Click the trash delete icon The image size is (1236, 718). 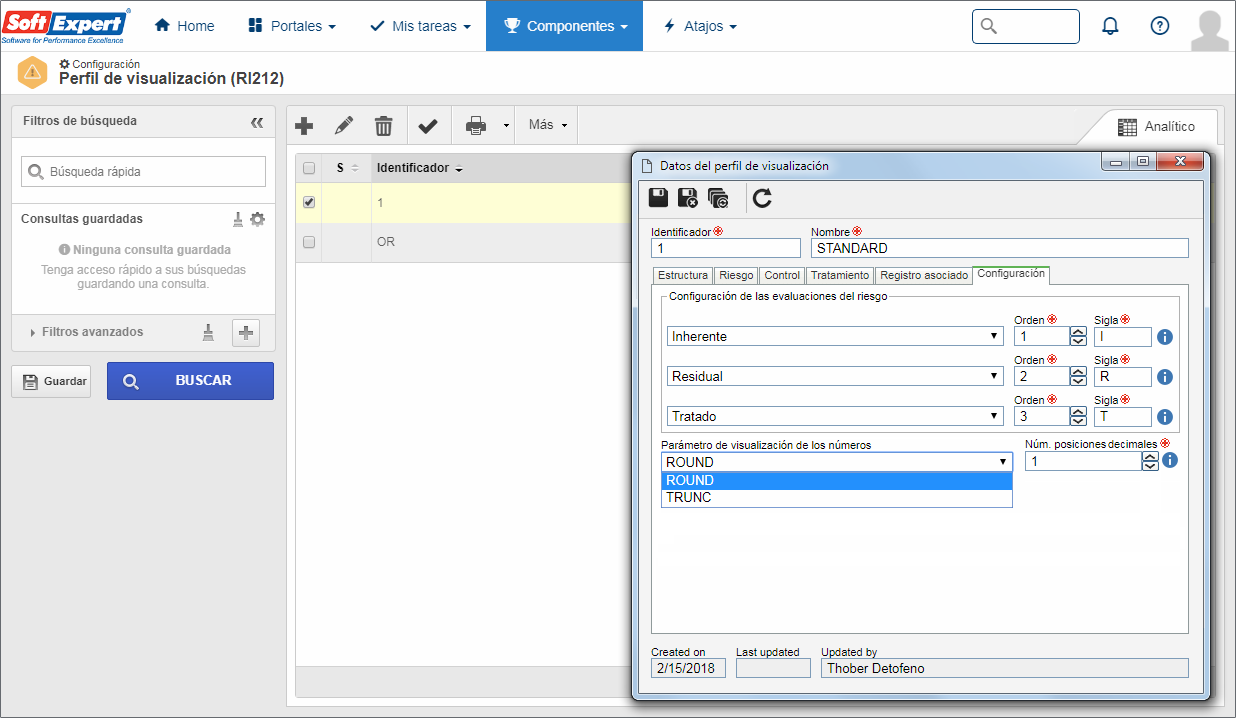tap(383, 126)
